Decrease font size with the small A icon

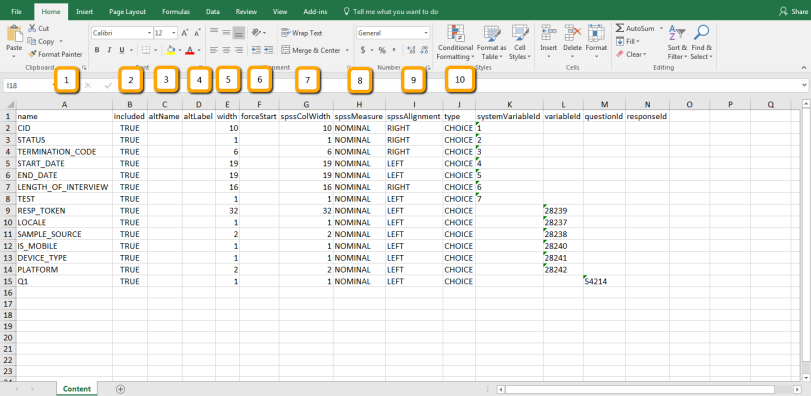[198, 33]
